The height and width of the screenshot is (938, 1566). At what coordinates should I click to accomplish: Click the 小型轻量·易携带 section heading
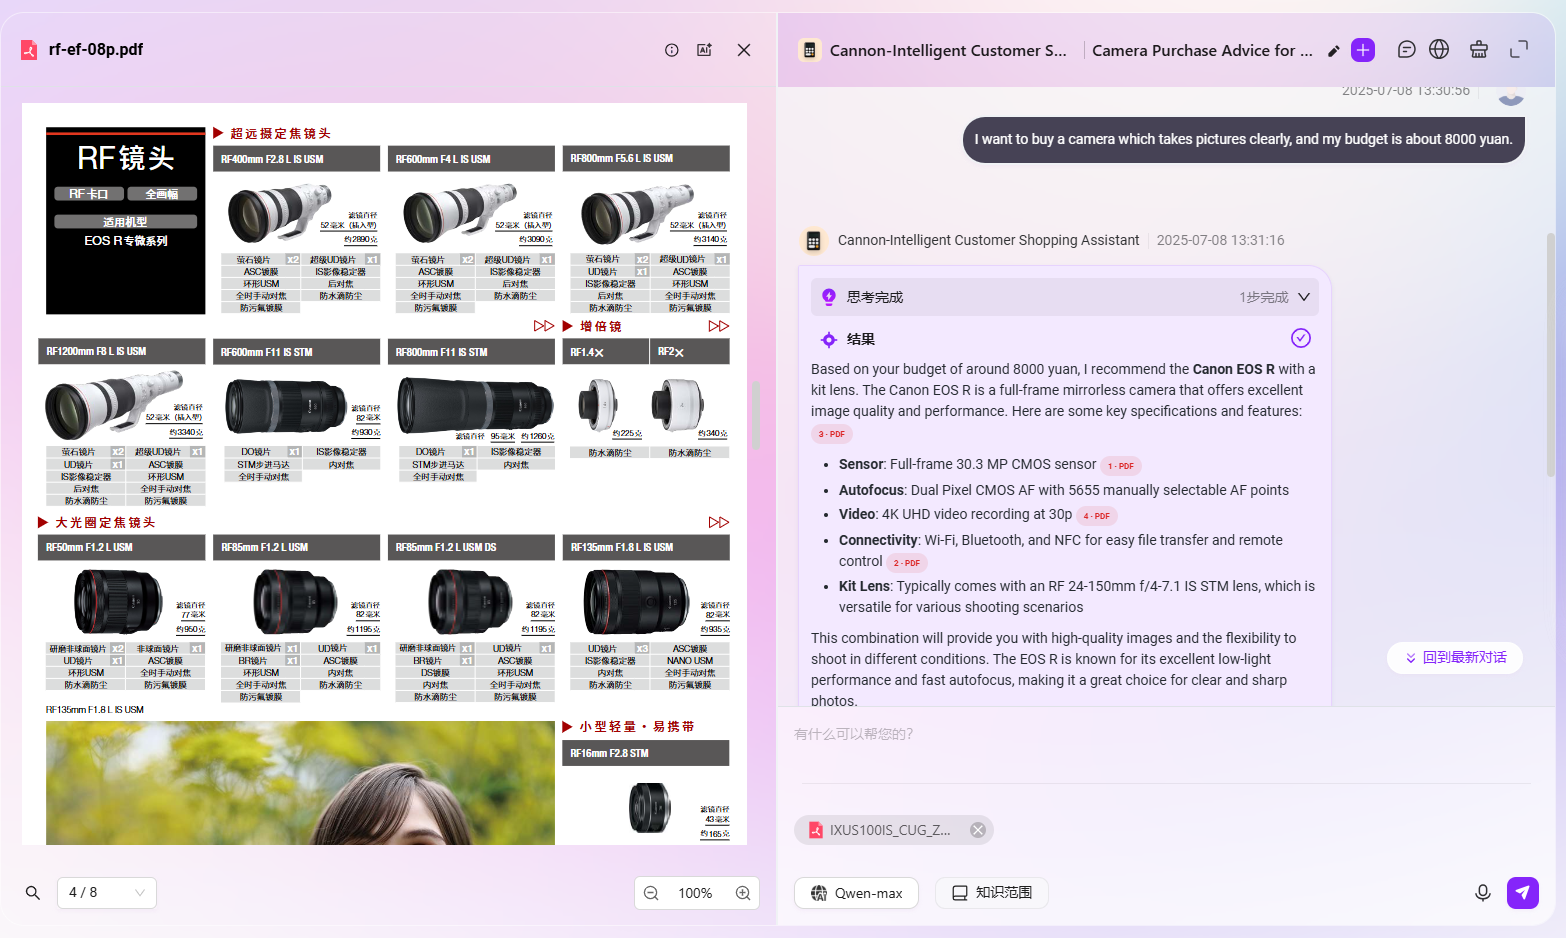(637, 727)
